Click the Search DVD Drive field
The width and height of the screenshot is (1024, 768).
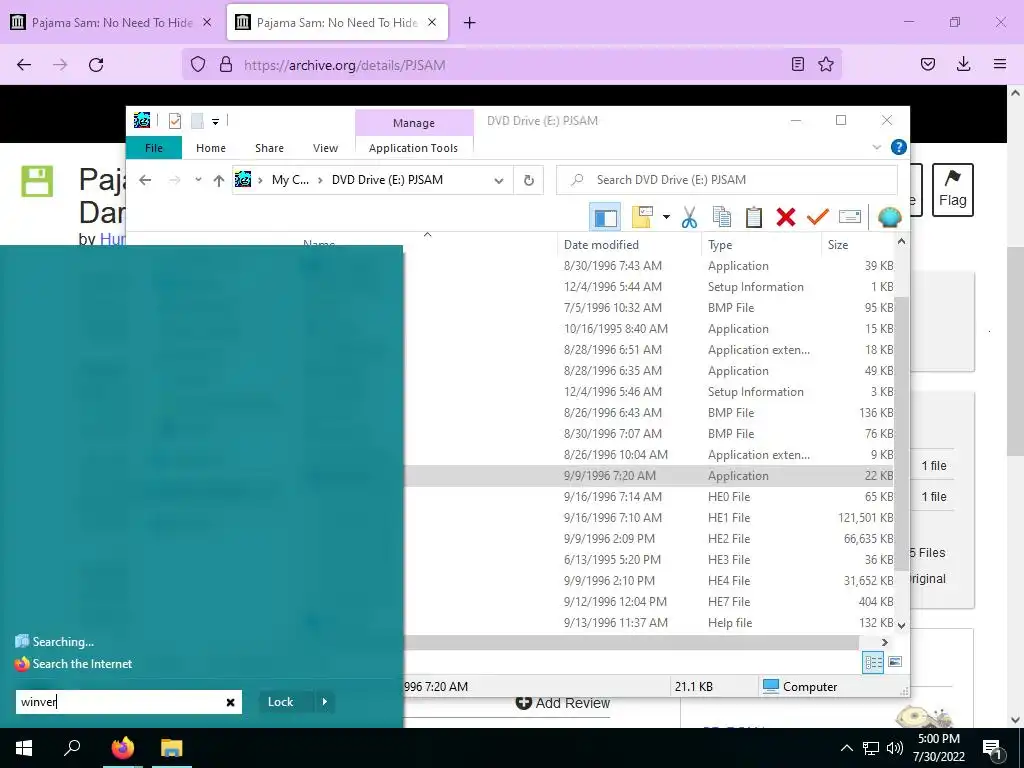727,180
